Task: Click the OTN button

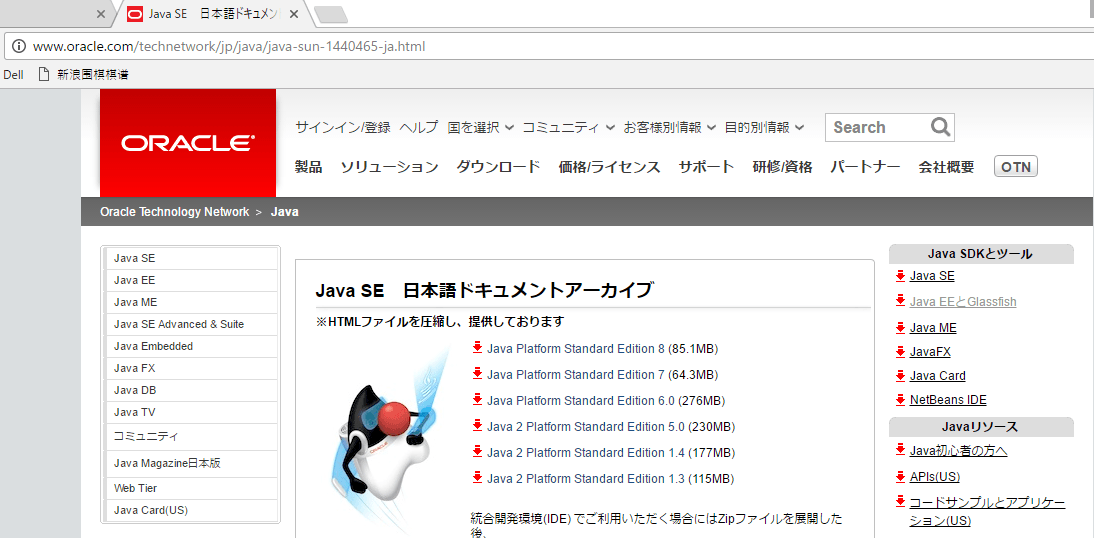Action: (x=1016, y=167)
